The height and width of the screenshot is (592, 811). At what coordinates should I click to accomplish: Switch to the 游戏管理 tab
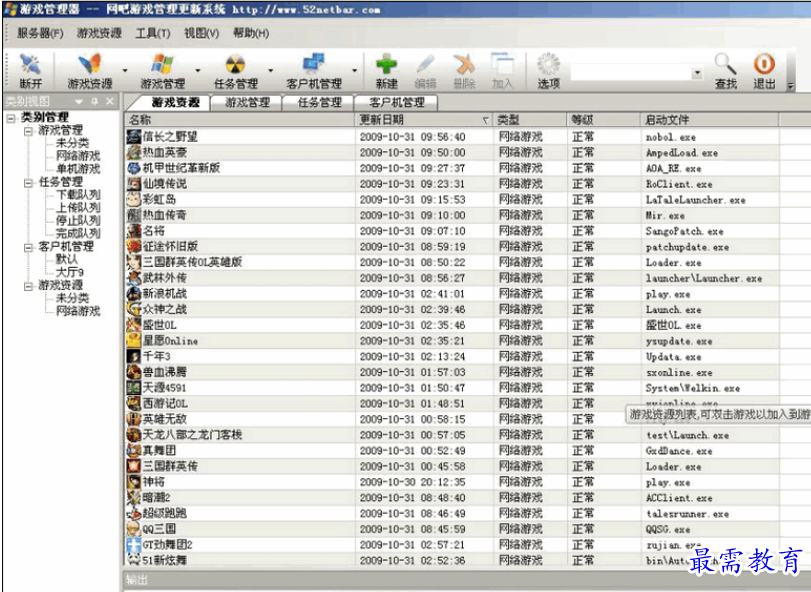click(247, 102)
